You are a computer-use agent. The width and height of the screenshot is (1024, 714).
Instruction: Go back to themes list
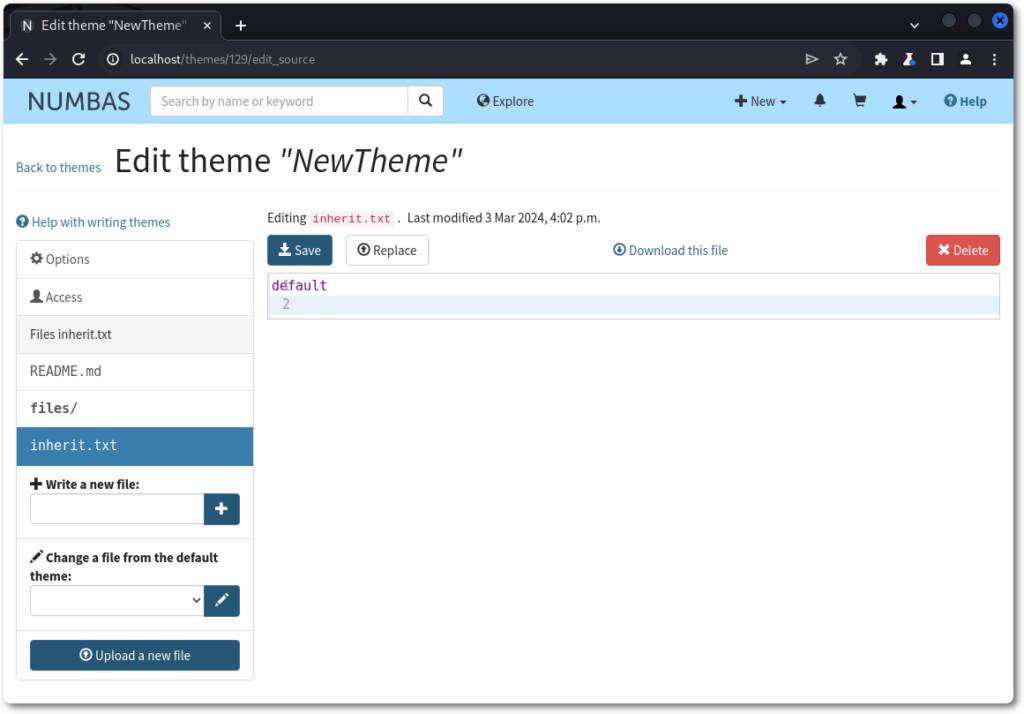58,167
